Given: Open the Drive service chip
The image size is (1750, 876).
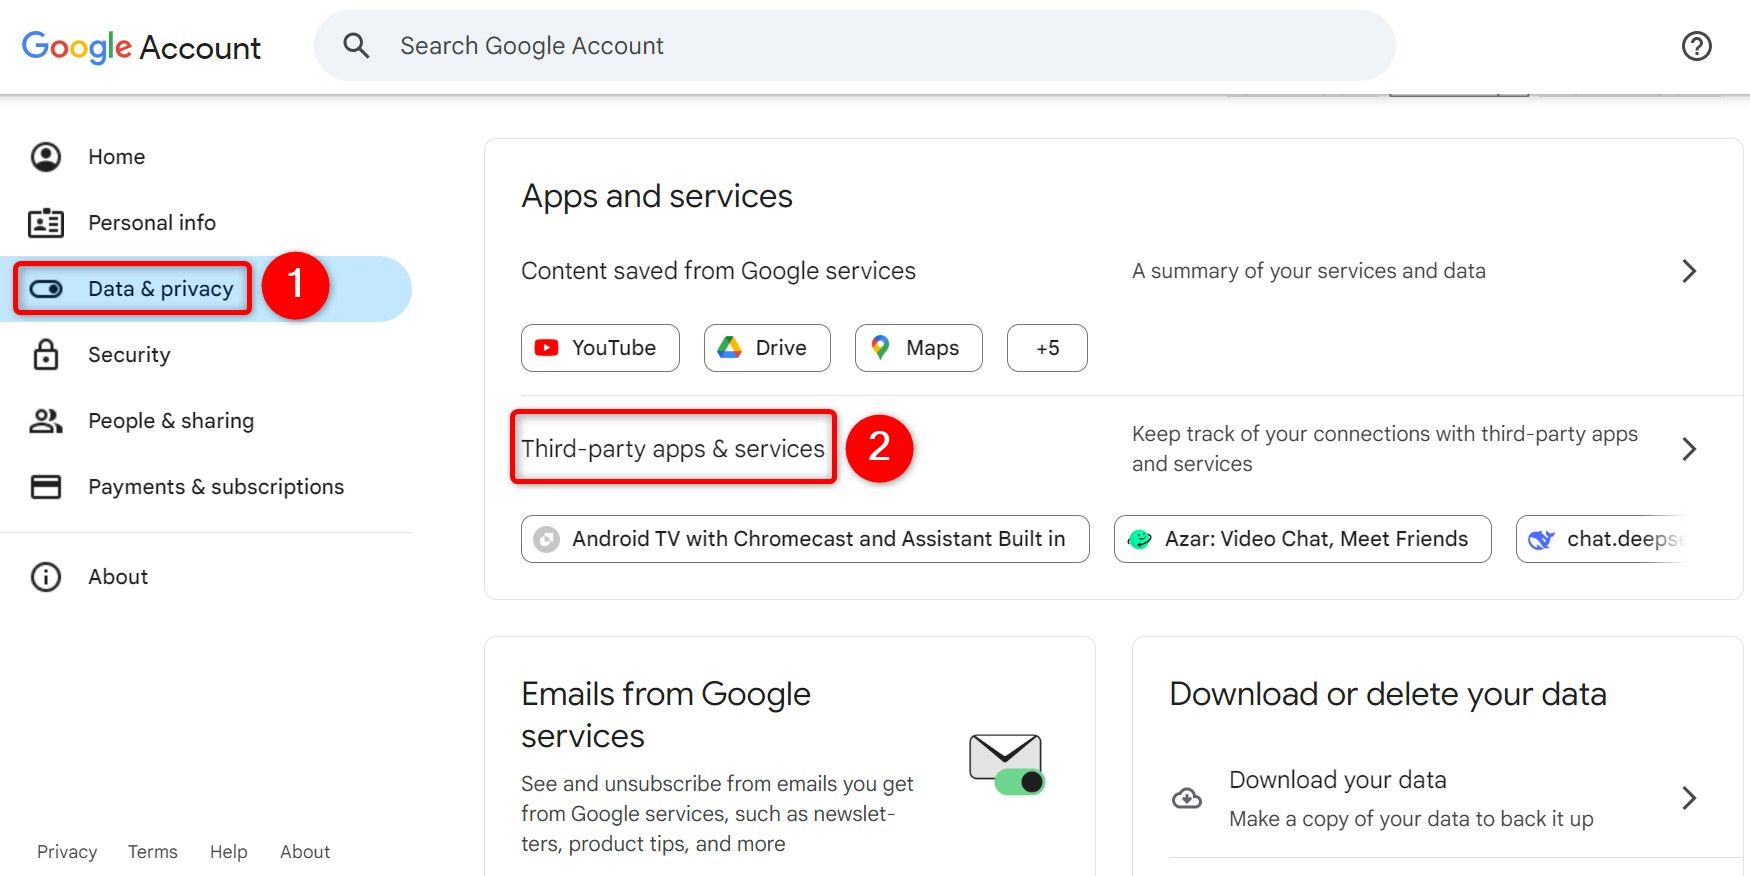Looking at the screenshot, I should [x=767, y=348].
